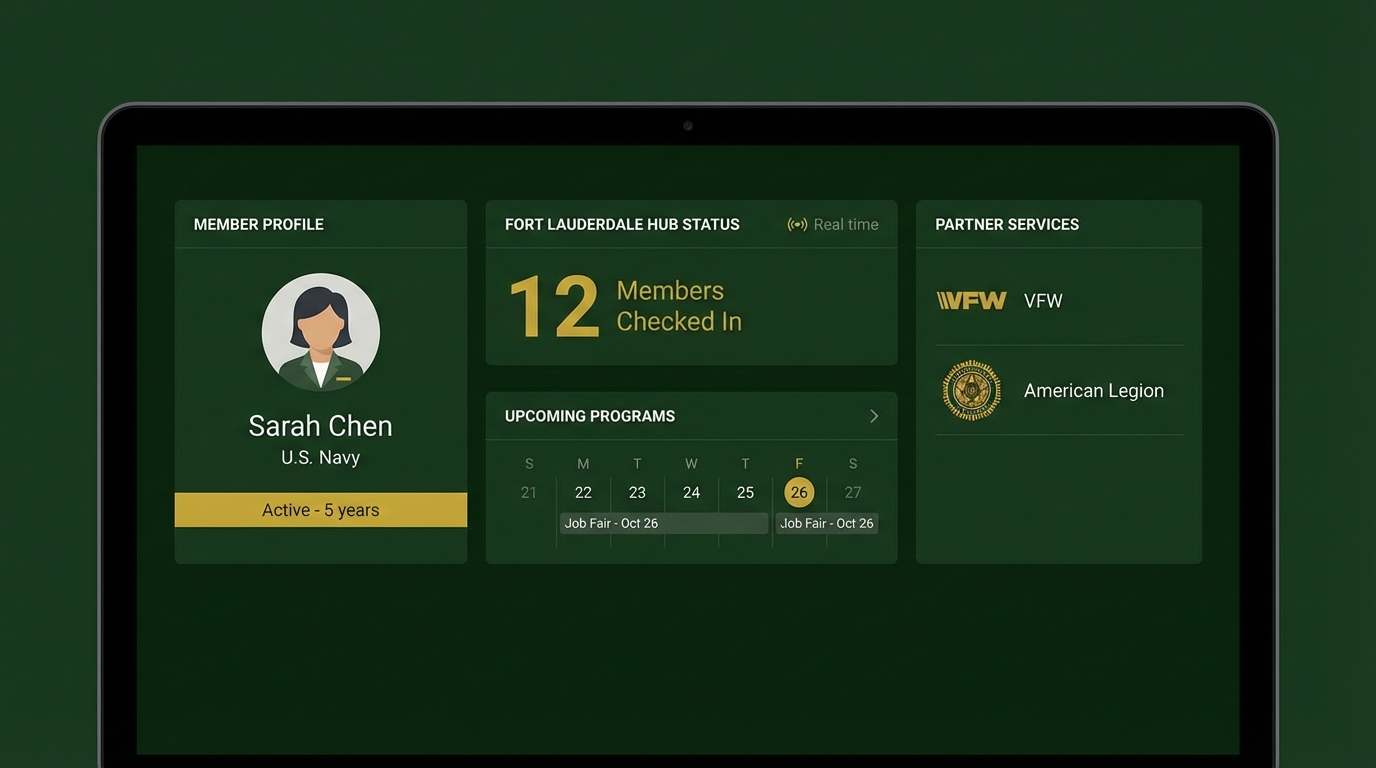Click the Sarah Chen name text
The height and width of the screenshot is (768, 1376).
(321, 426)
